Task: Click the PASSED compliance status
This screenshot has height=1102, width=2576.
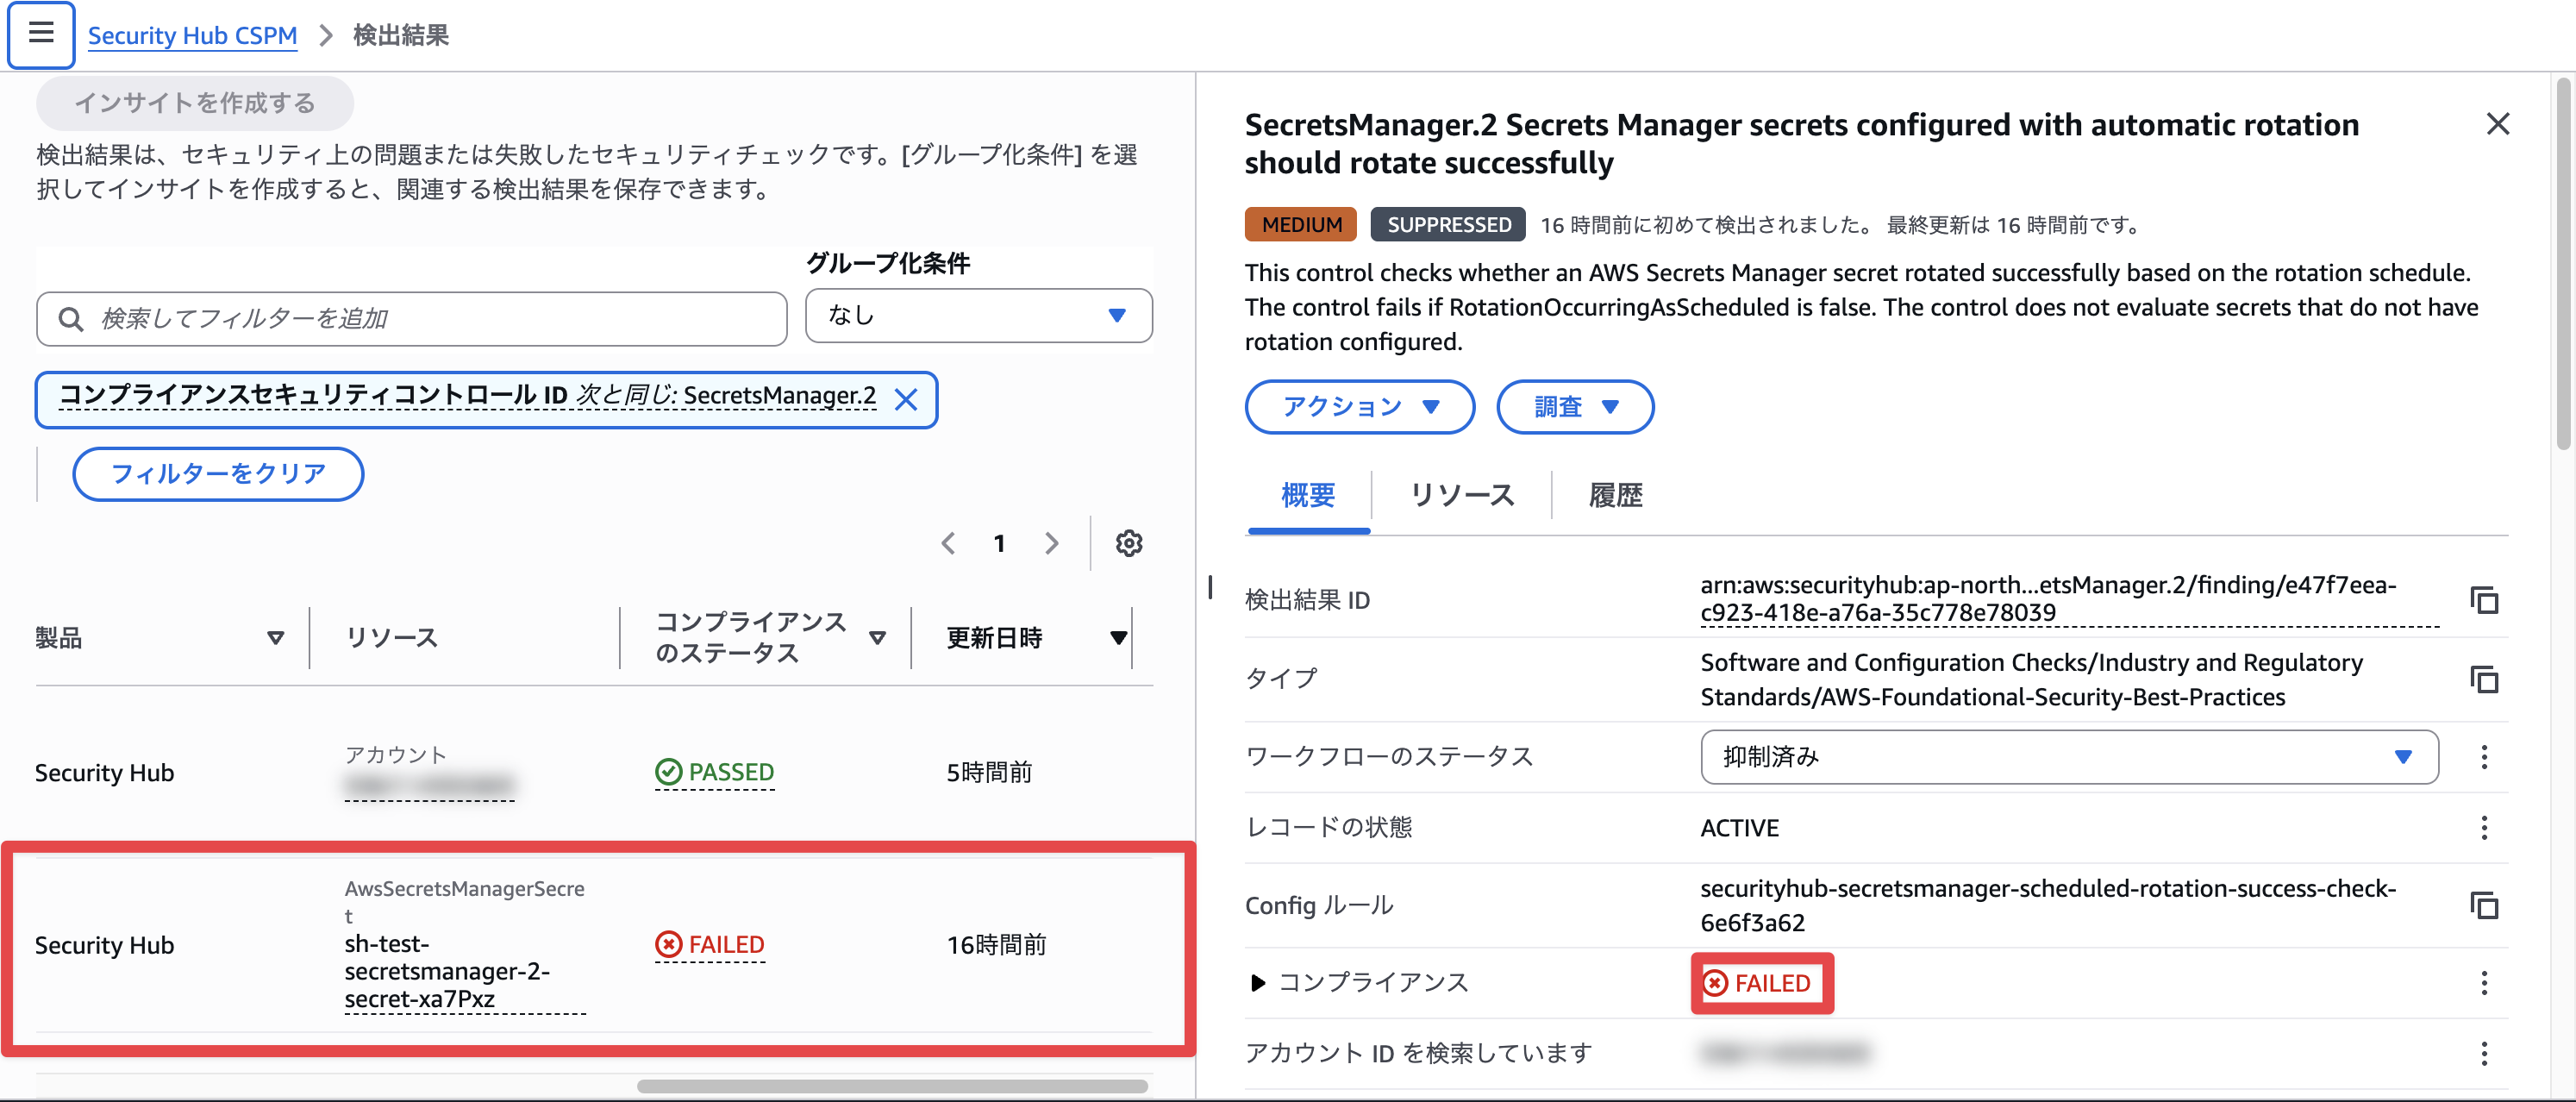Action: click(x=715, y=772)
